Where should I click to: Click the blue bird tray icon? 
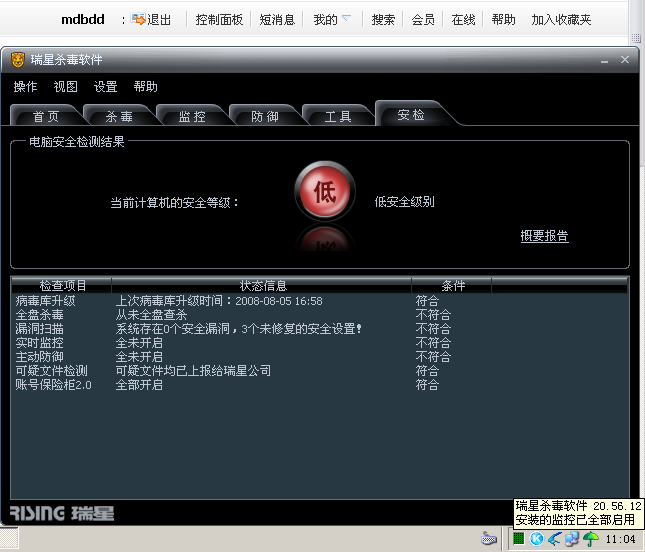pyautogui.click(x=554, y=538)
